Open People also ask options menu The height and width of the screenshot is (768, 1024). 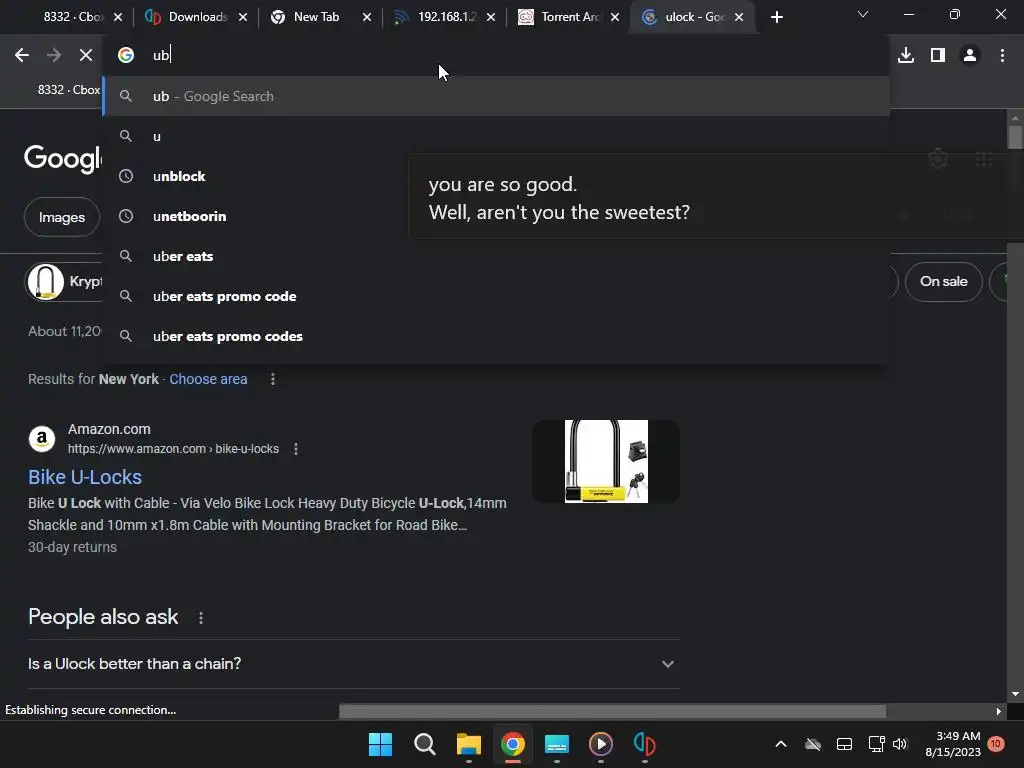point(200,618)
